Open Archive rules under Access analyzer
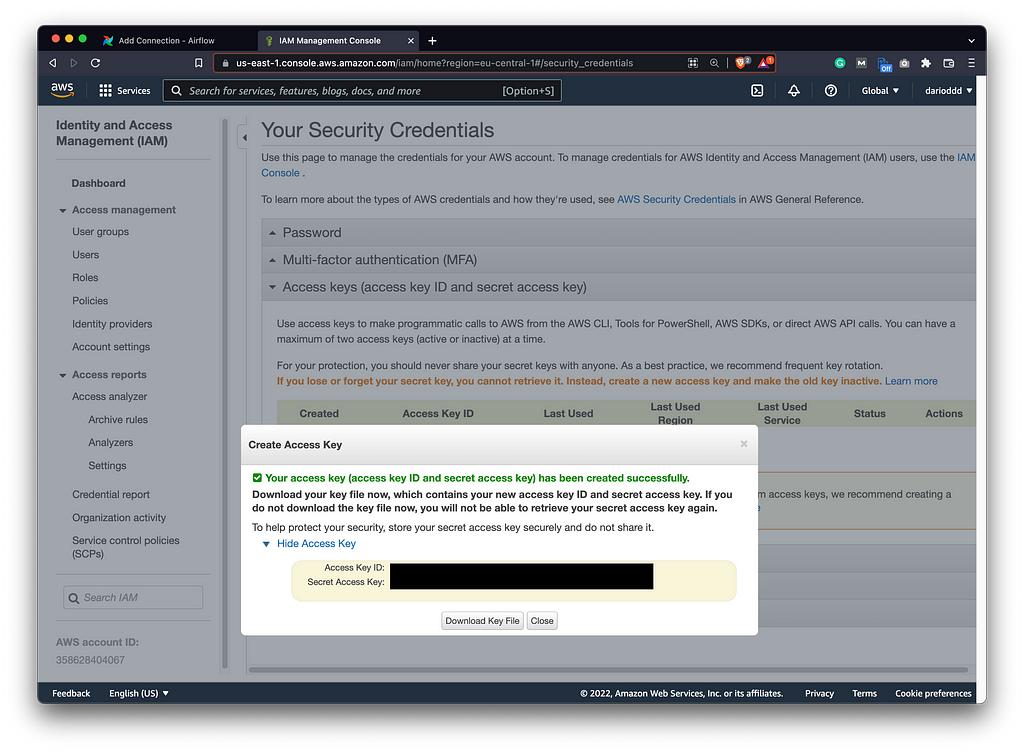Viewport: 1024px width, 753px height. tap(118, 419)
